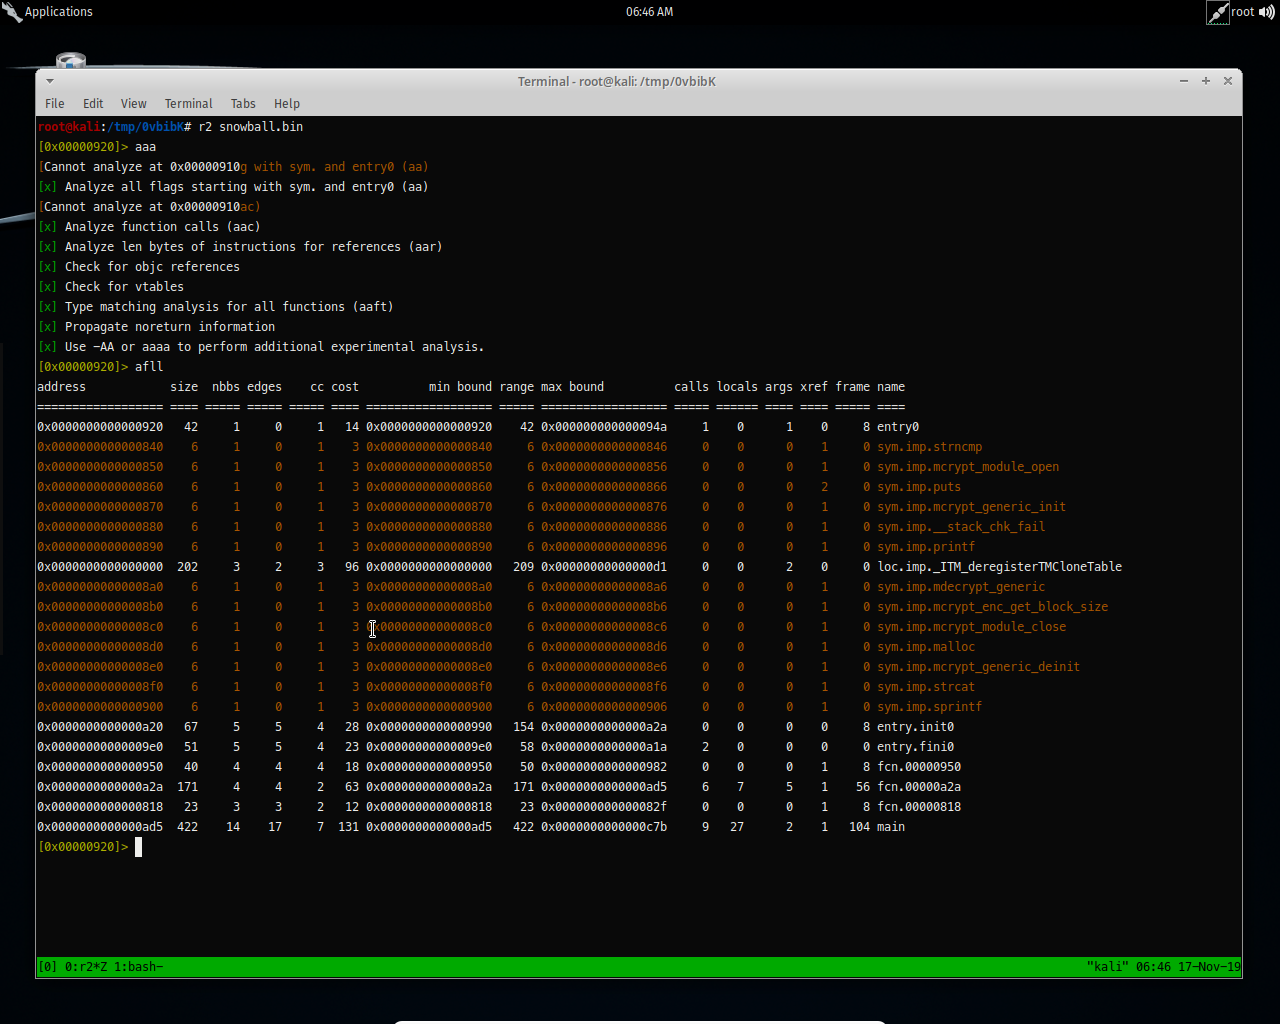The width and height of the screenshot is (1280, 1024).
Task: Open the Applications menu
Action: [48, 12]
